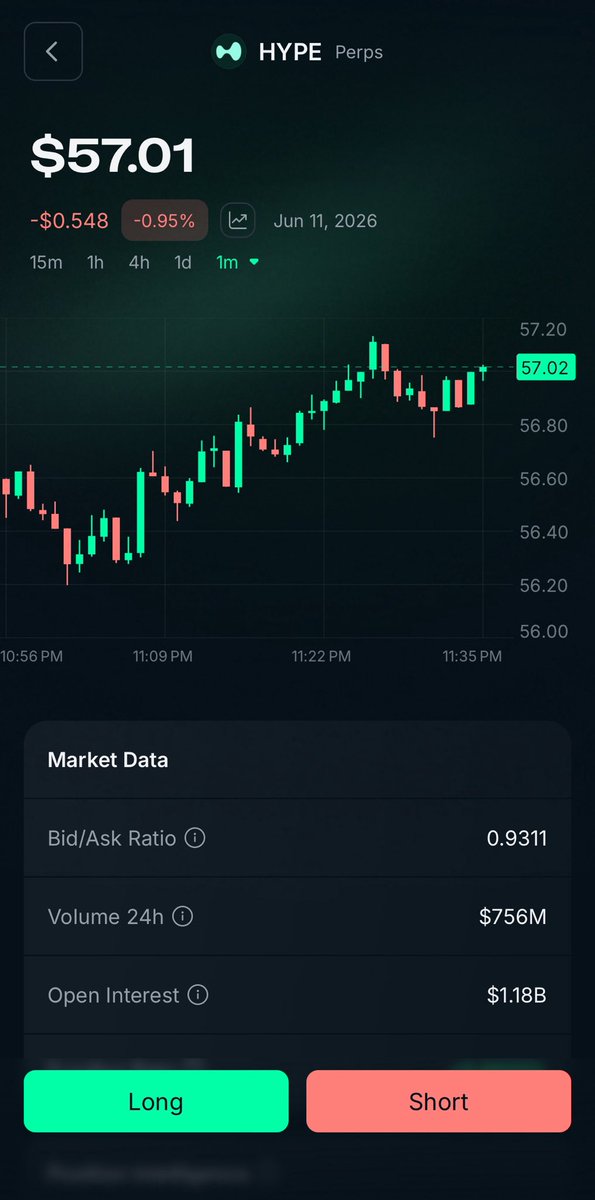
Task: Select the 1h timeframe
Action: 95,262
